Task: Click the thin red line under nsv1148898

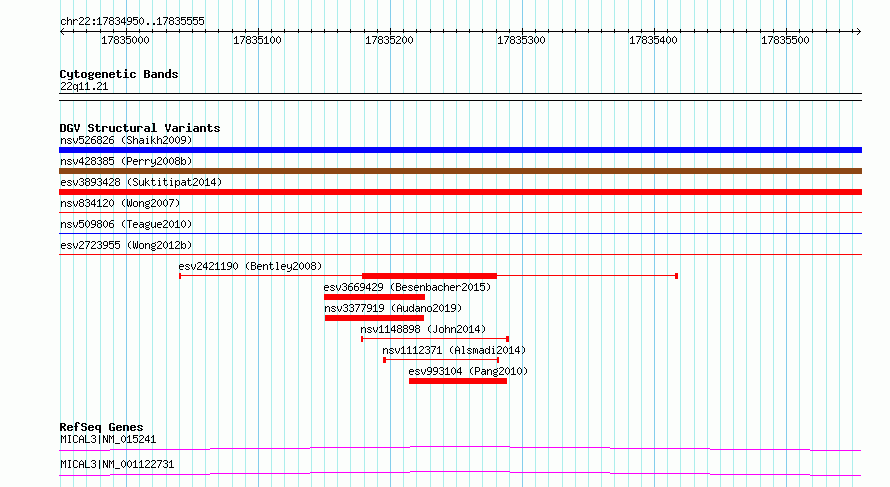Action: [x=435, y=339]
